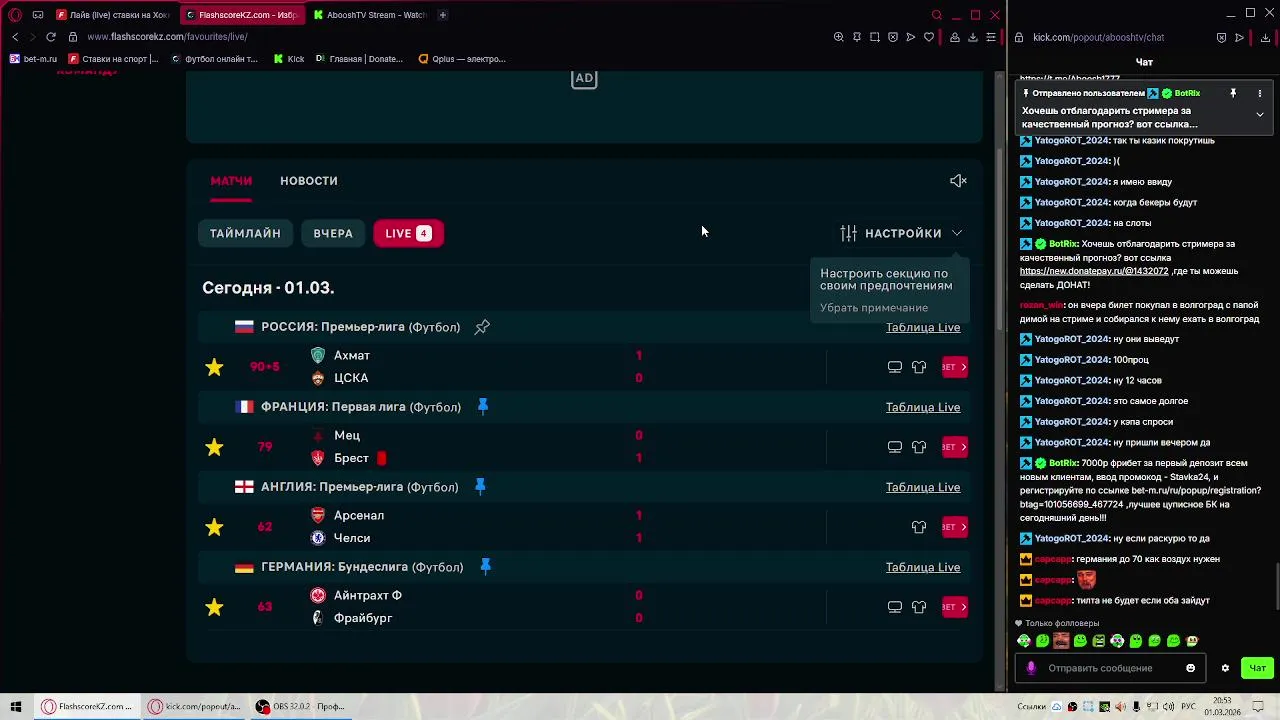Open three-dot menu on pinned message
The height and width of the screenshot is (720, 1280).
click(1260, 93)
